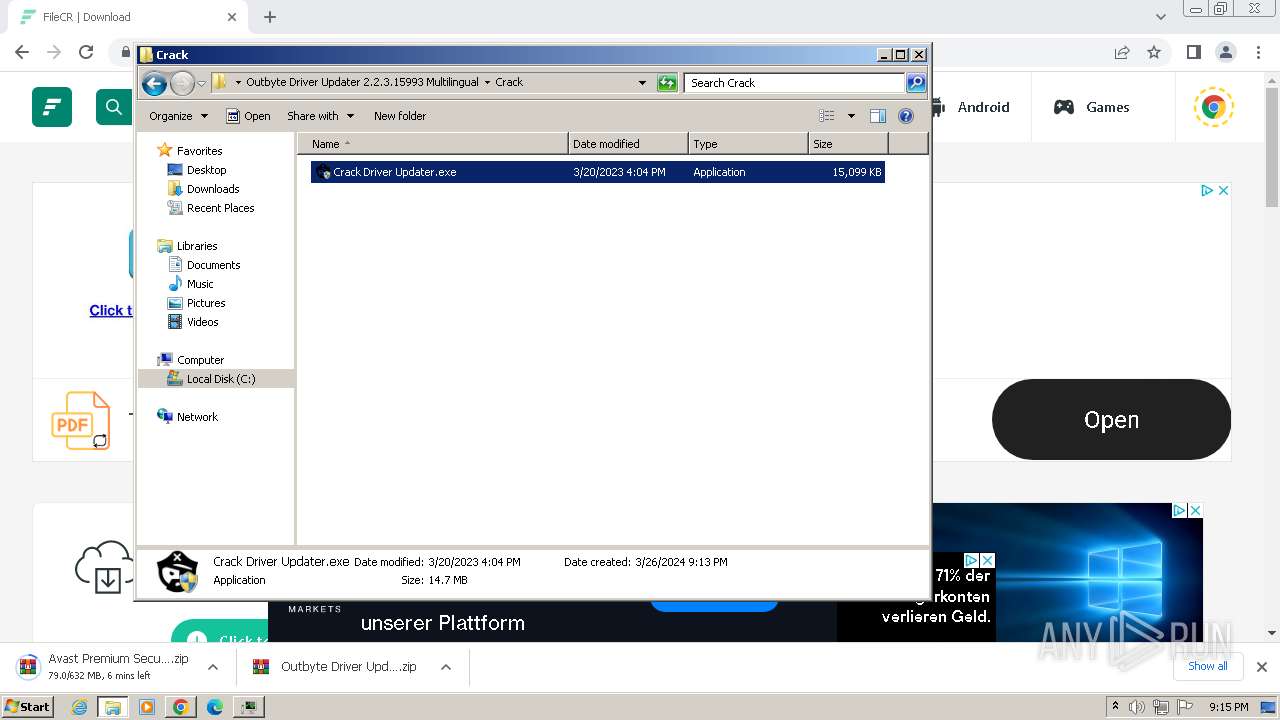Sort by Type column header
This screenshot has height=720, width=1280.
(x=748, y=144)
